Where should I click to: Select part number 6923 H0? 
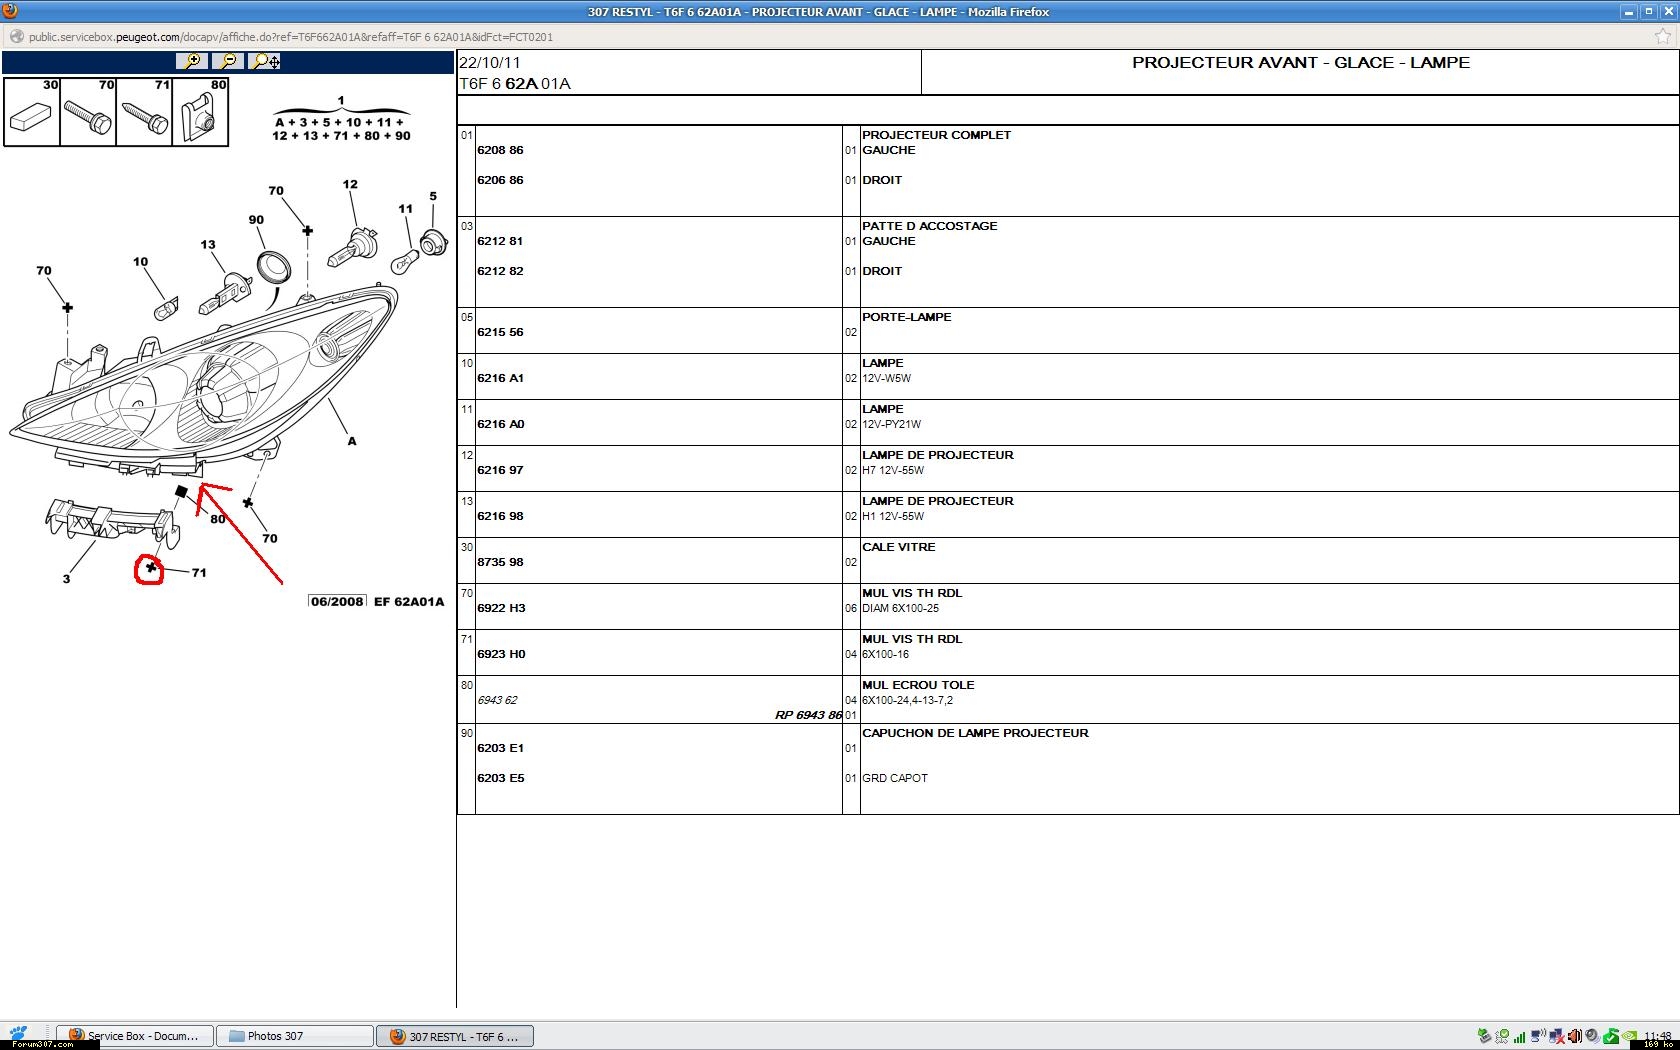(501, 654)
